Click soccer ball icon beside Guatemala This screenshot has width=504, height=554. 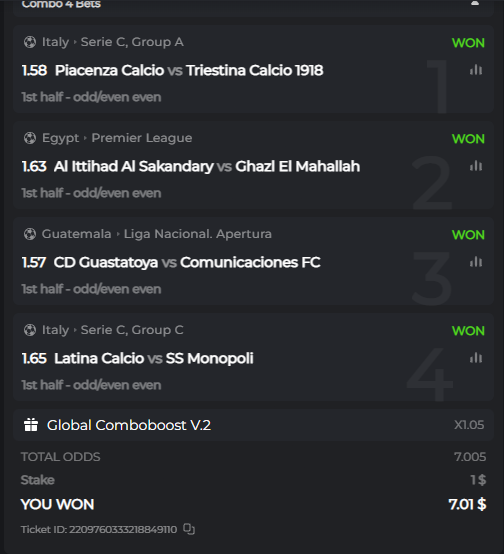pyautogui.click(x=30, y=234)
